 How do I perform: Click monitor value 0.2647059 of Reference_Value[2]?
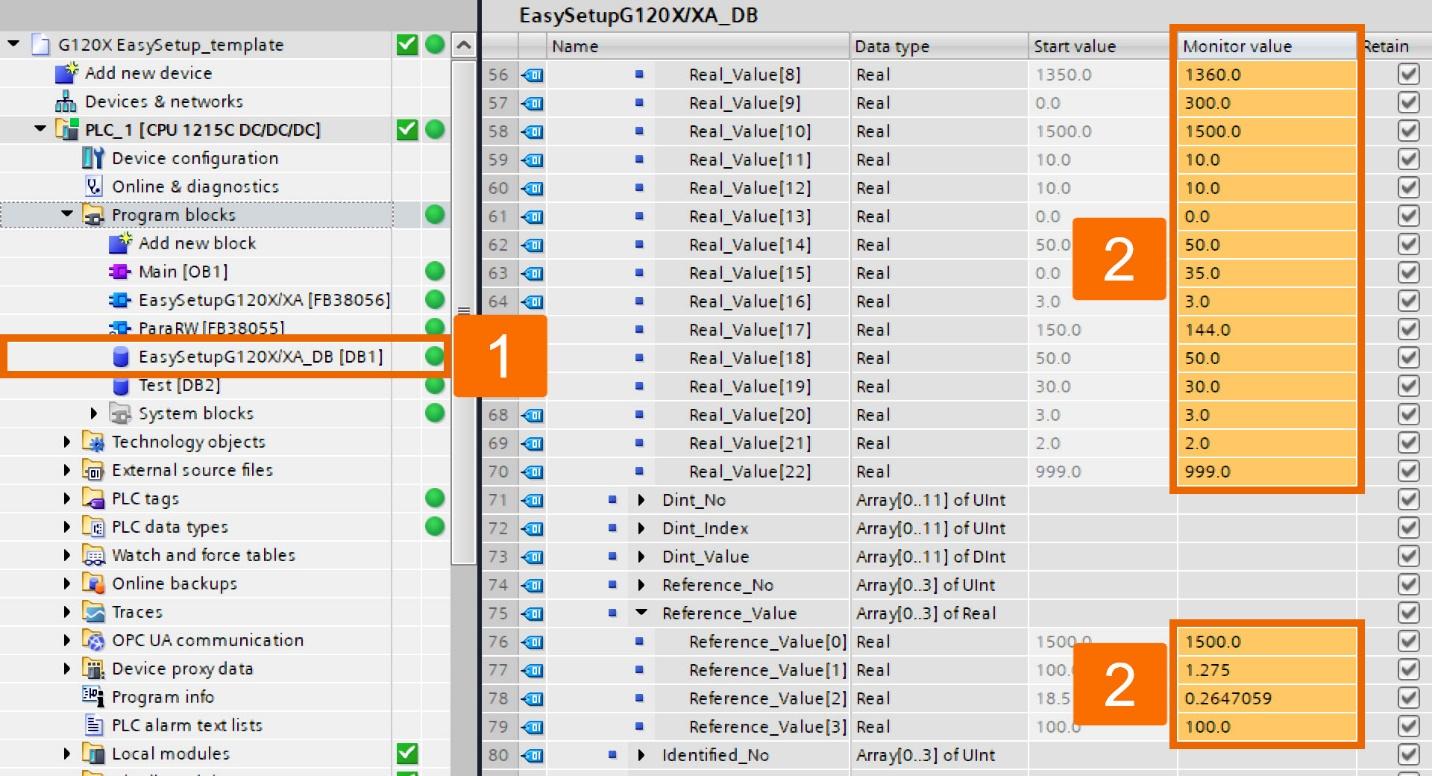(x=1266, y=698)
